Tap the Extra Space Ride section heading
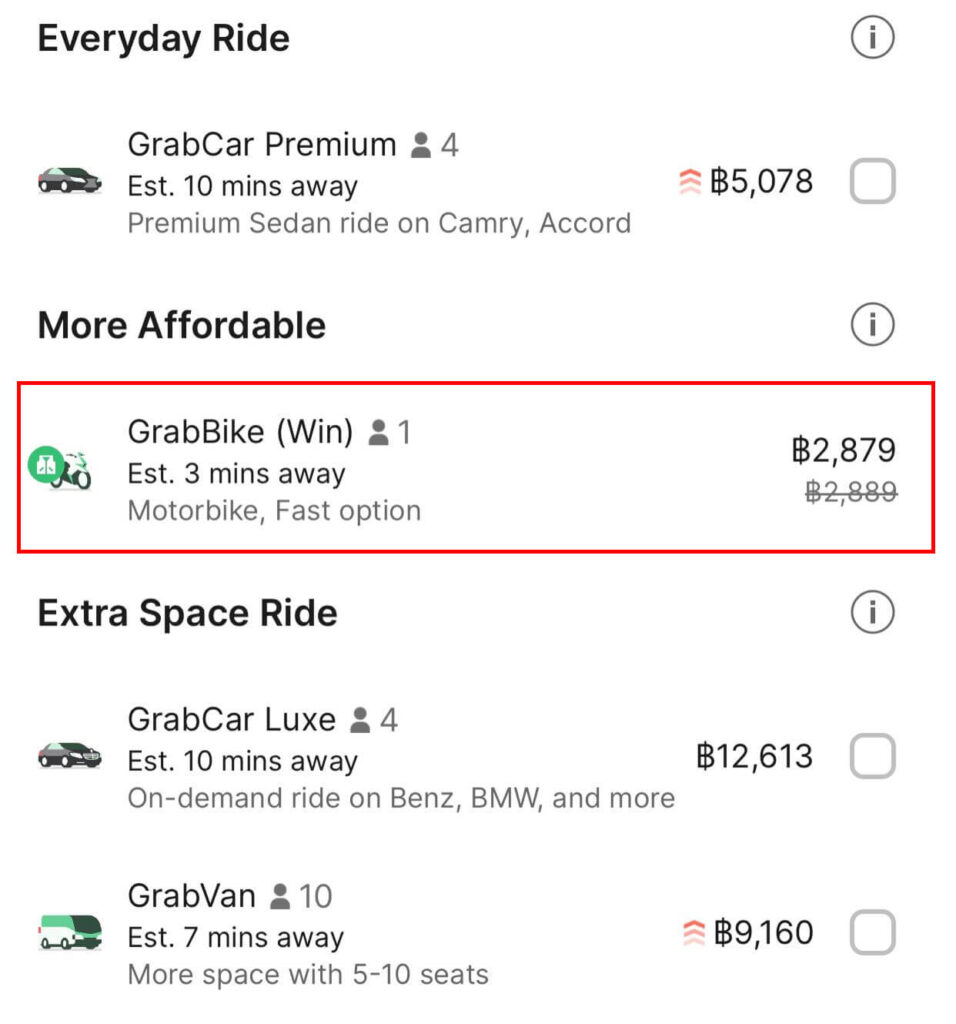The width and height of the screenshot is (956, 1024). pyautogui.click(x=187, y=613)
